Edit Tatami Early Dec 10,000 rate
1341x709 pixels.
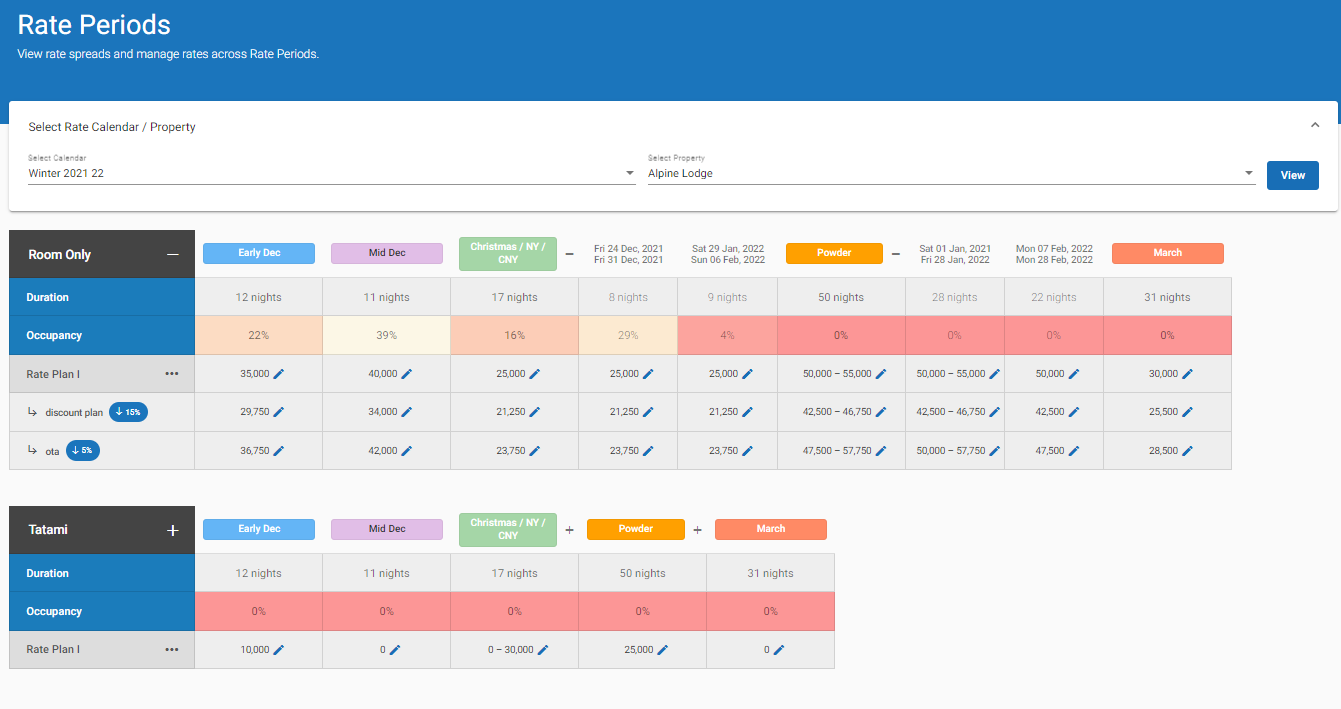(279, 650)
